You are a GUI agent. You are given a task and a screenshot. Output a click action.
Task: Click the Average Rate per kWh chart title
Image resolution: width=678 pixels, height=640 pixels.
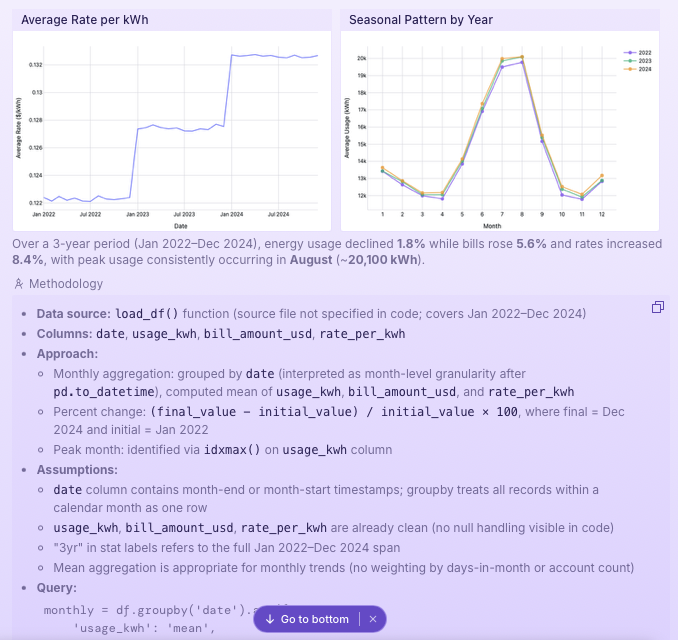pos(85,20)
